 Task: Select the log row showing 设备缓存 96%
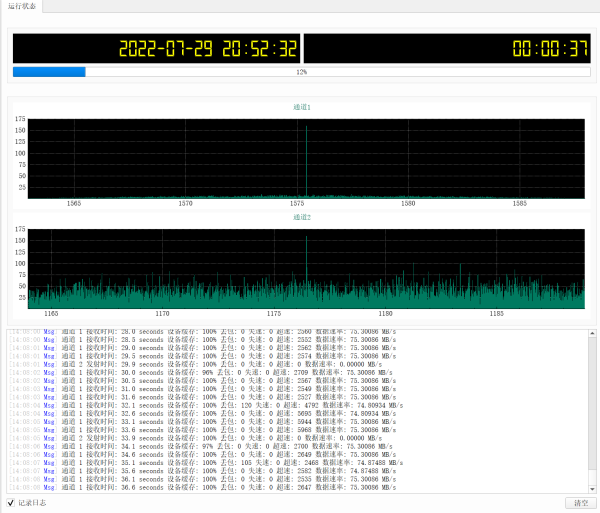click(200, 372)
